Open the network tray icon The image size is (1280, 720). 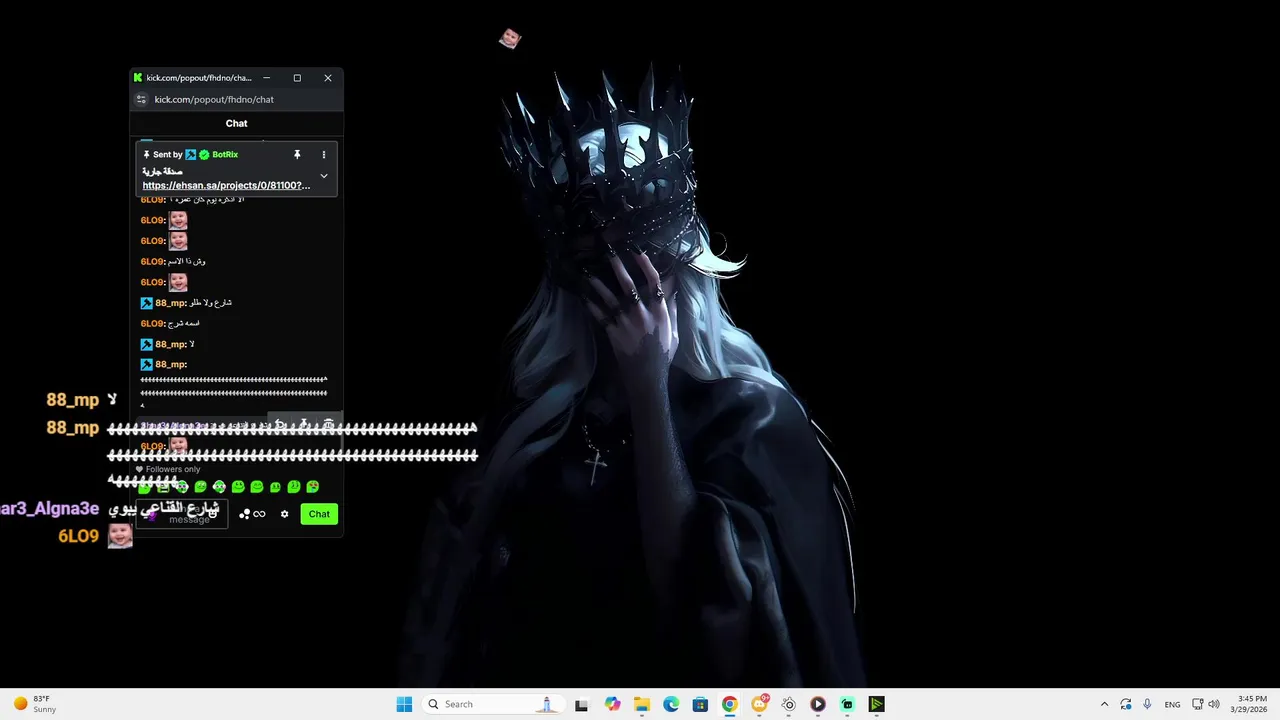pos(1198,704)
